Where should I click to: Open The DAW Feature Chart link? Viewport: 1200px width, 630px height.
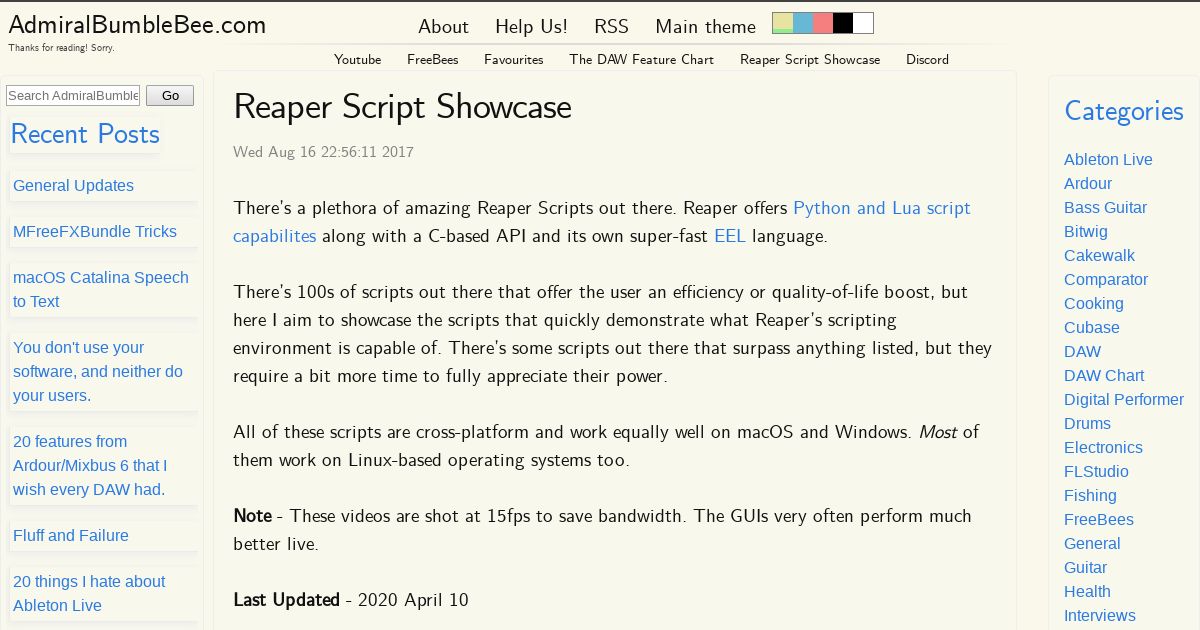tap(642, 60)
